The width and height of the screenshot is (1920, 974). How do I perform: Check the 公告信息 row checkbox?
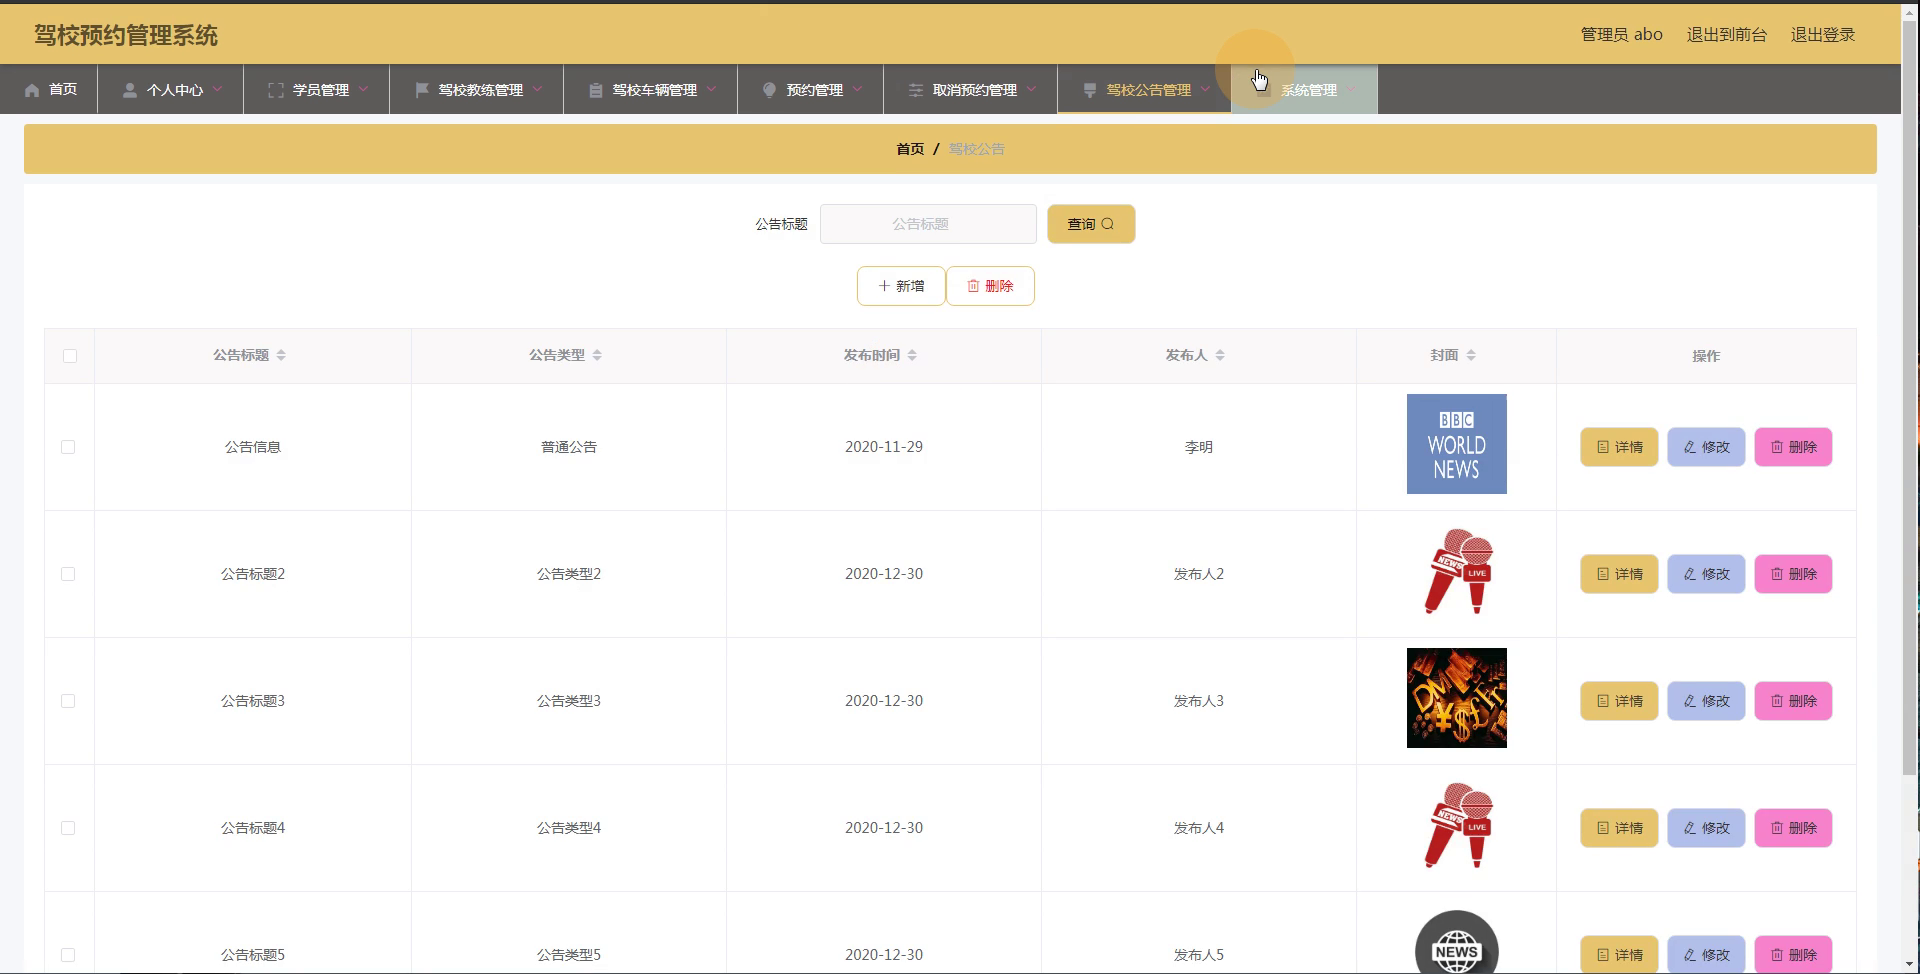click(x=68, y=447)
